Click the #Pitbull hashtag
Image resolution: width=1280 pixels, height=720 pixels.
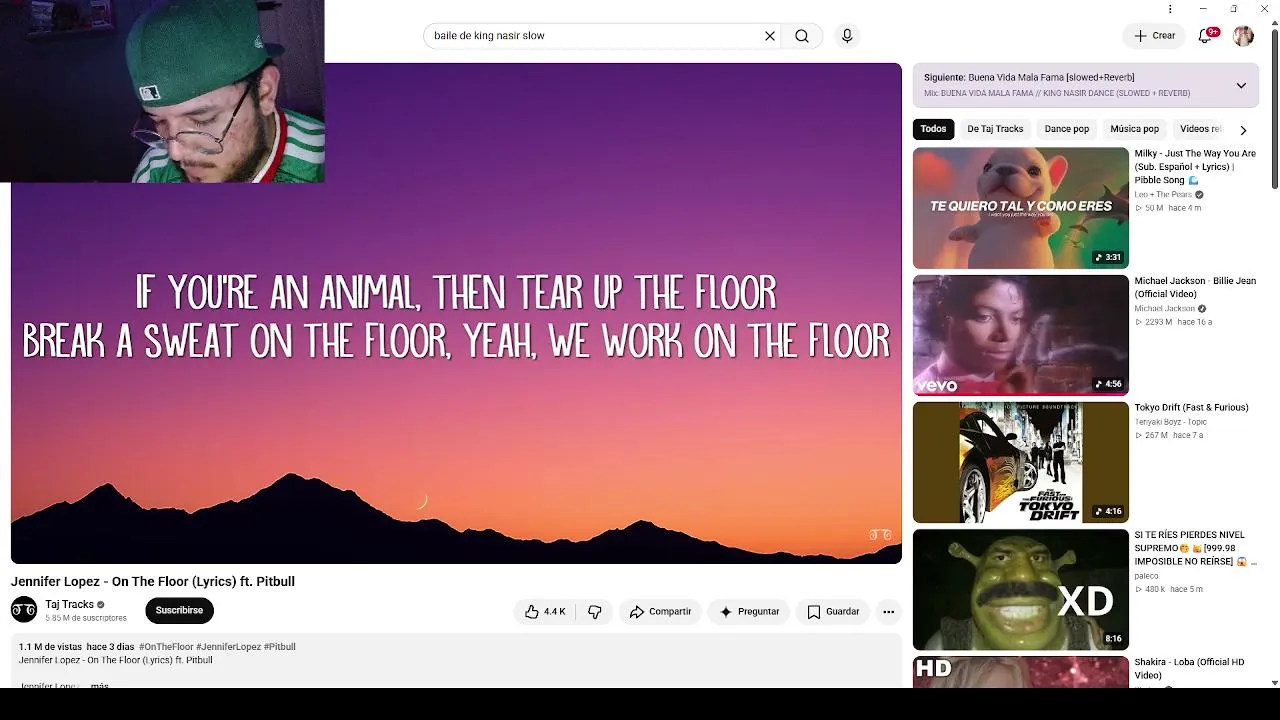(280, 647)
